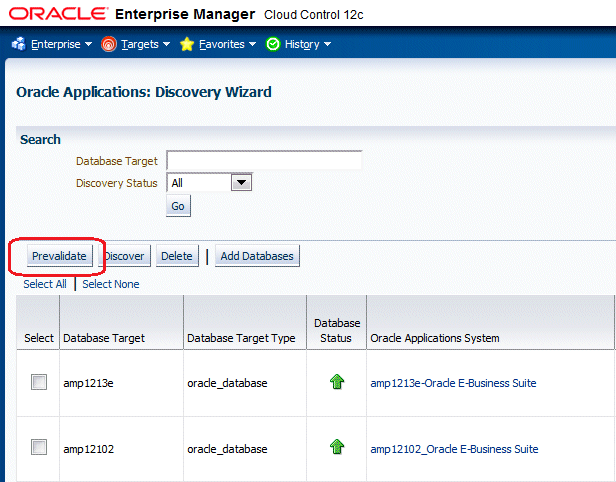The image size is (616, 482).
Task: Check the box for amp12102
Action: [39, 447]
